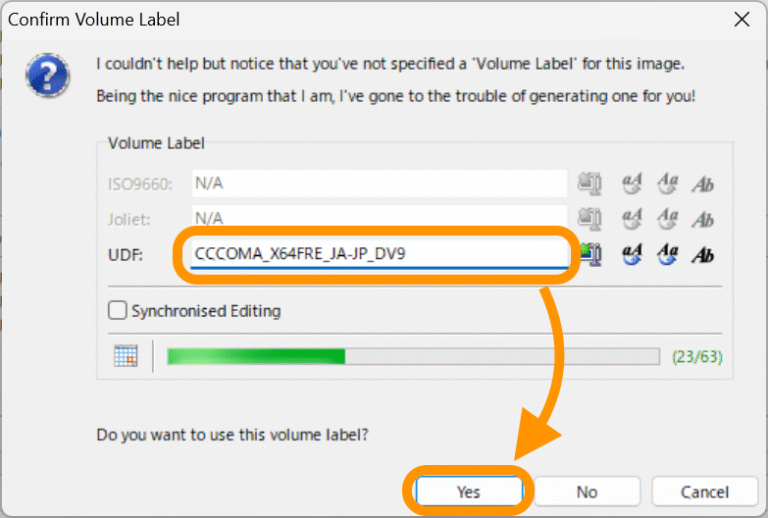Click the blue question mark dialog icon
This screenshot has width=768, height=518.
point(50,76)
